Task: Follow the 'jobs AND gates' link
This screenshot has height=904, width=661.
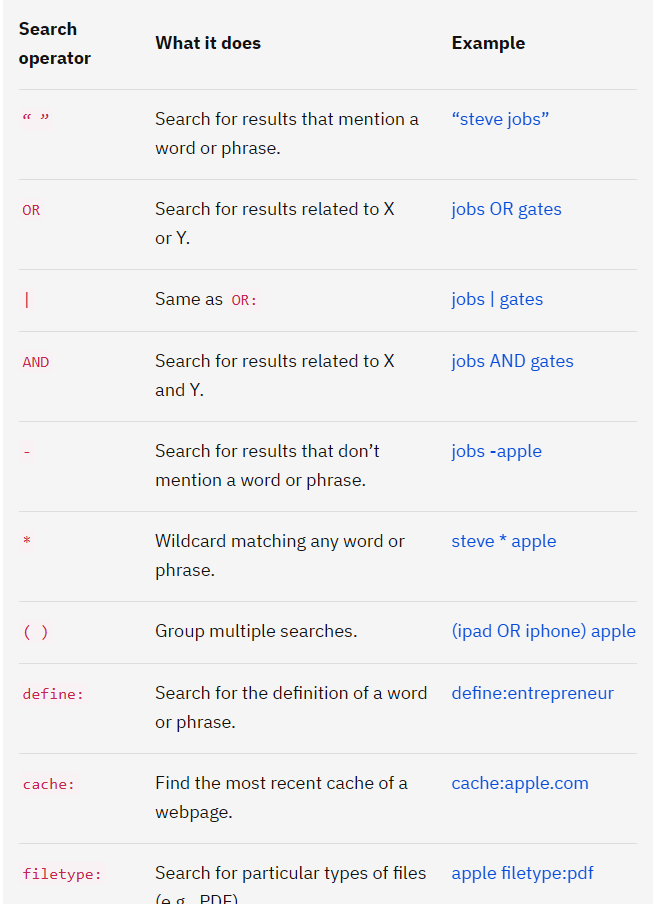Action: point(512,361)
